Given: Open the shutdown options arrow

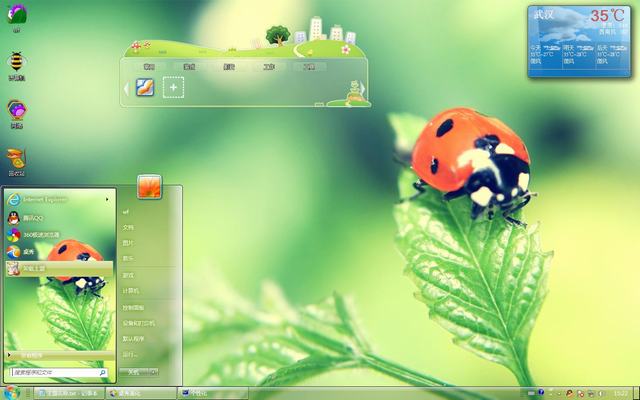Looking at the screenshot, I should [153, 372].
